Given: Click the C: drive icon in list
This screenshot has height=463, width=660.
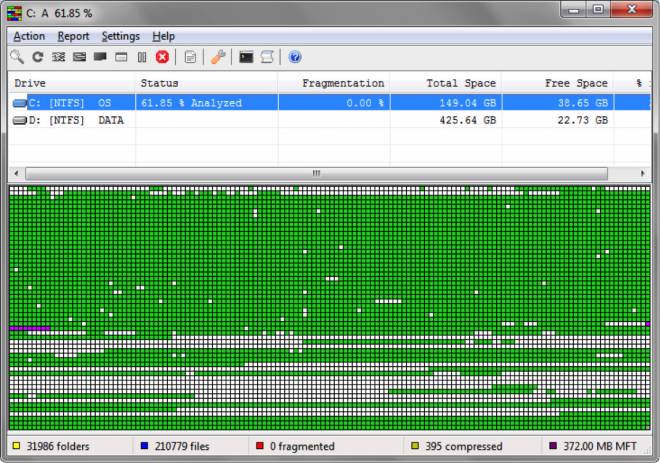Looking at the screenshot, I should tap(20, 103).
